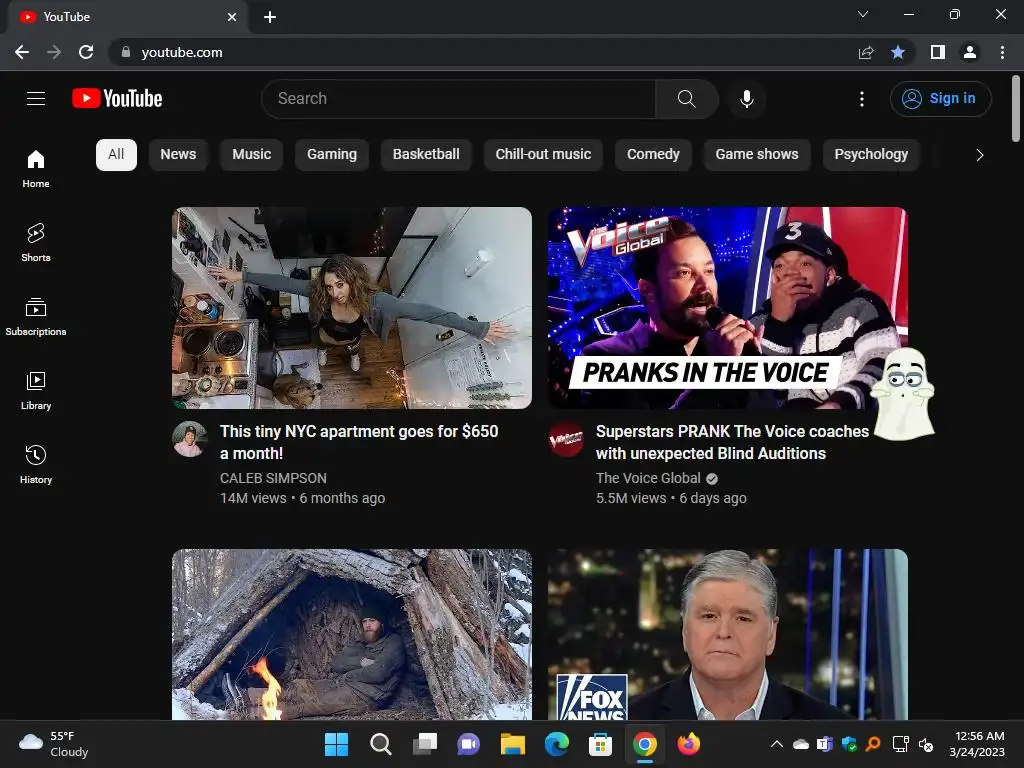Focus the YouTube search field
This screenshot has width=1024, height=768.
pos(458,99)
